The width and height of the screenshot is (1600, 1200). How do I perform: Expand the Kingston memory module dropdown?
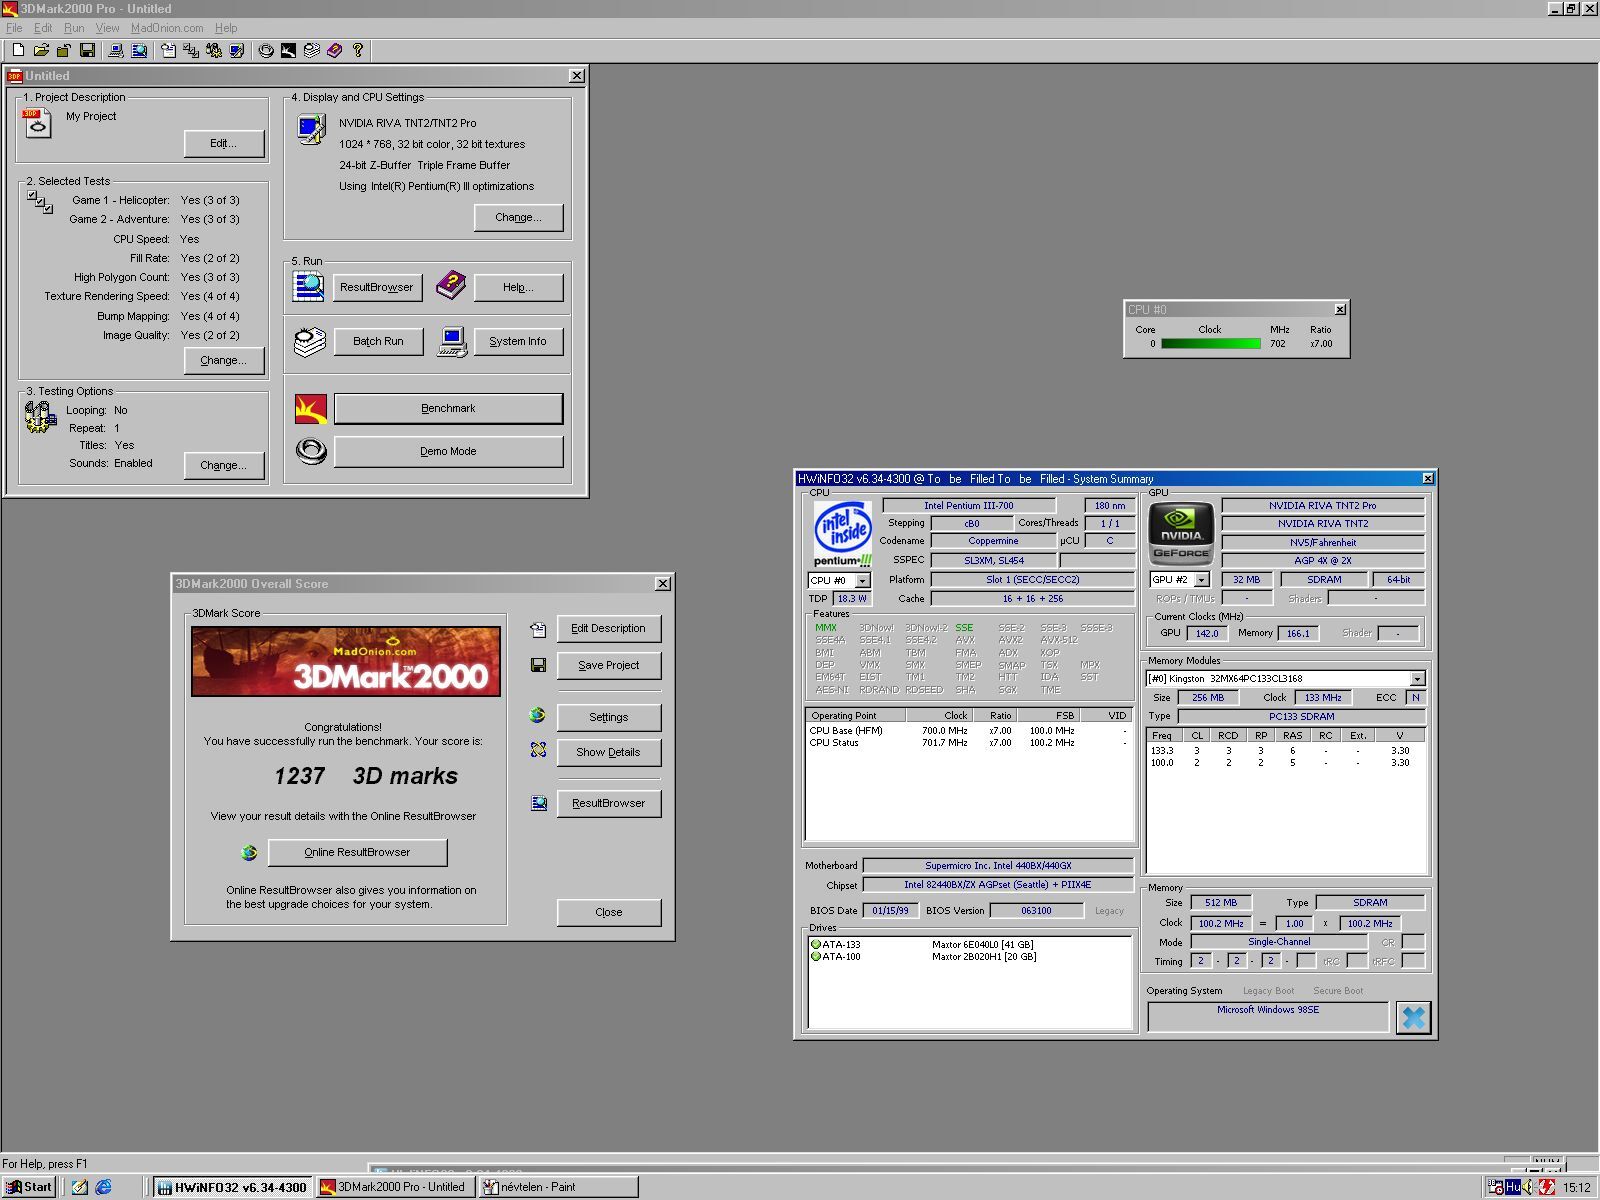(1417, 678)
